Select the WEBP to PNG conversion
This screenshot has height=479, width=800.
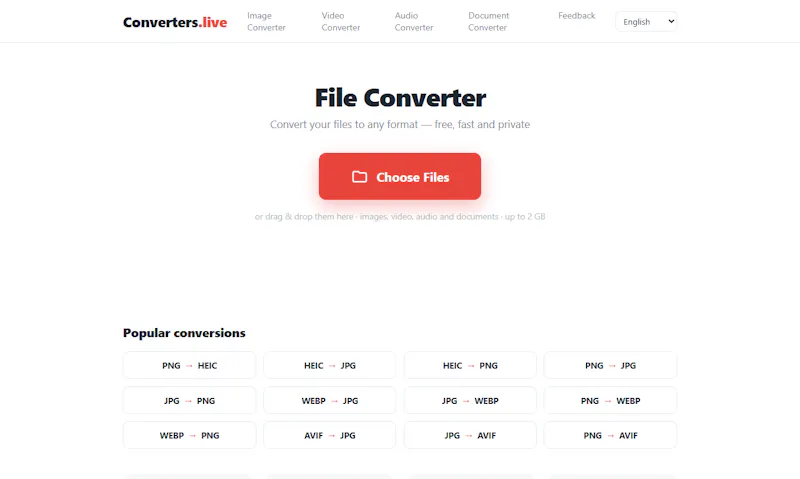pyautogui.click(x=189, y=435)
